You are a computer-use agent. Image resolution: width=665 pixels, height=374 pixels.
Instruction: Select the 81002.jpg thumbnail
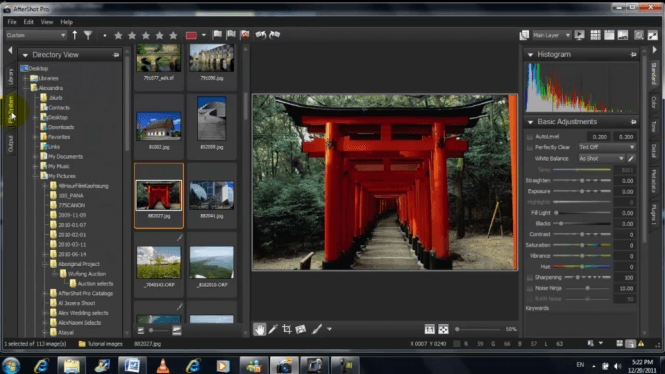(159, 126)
